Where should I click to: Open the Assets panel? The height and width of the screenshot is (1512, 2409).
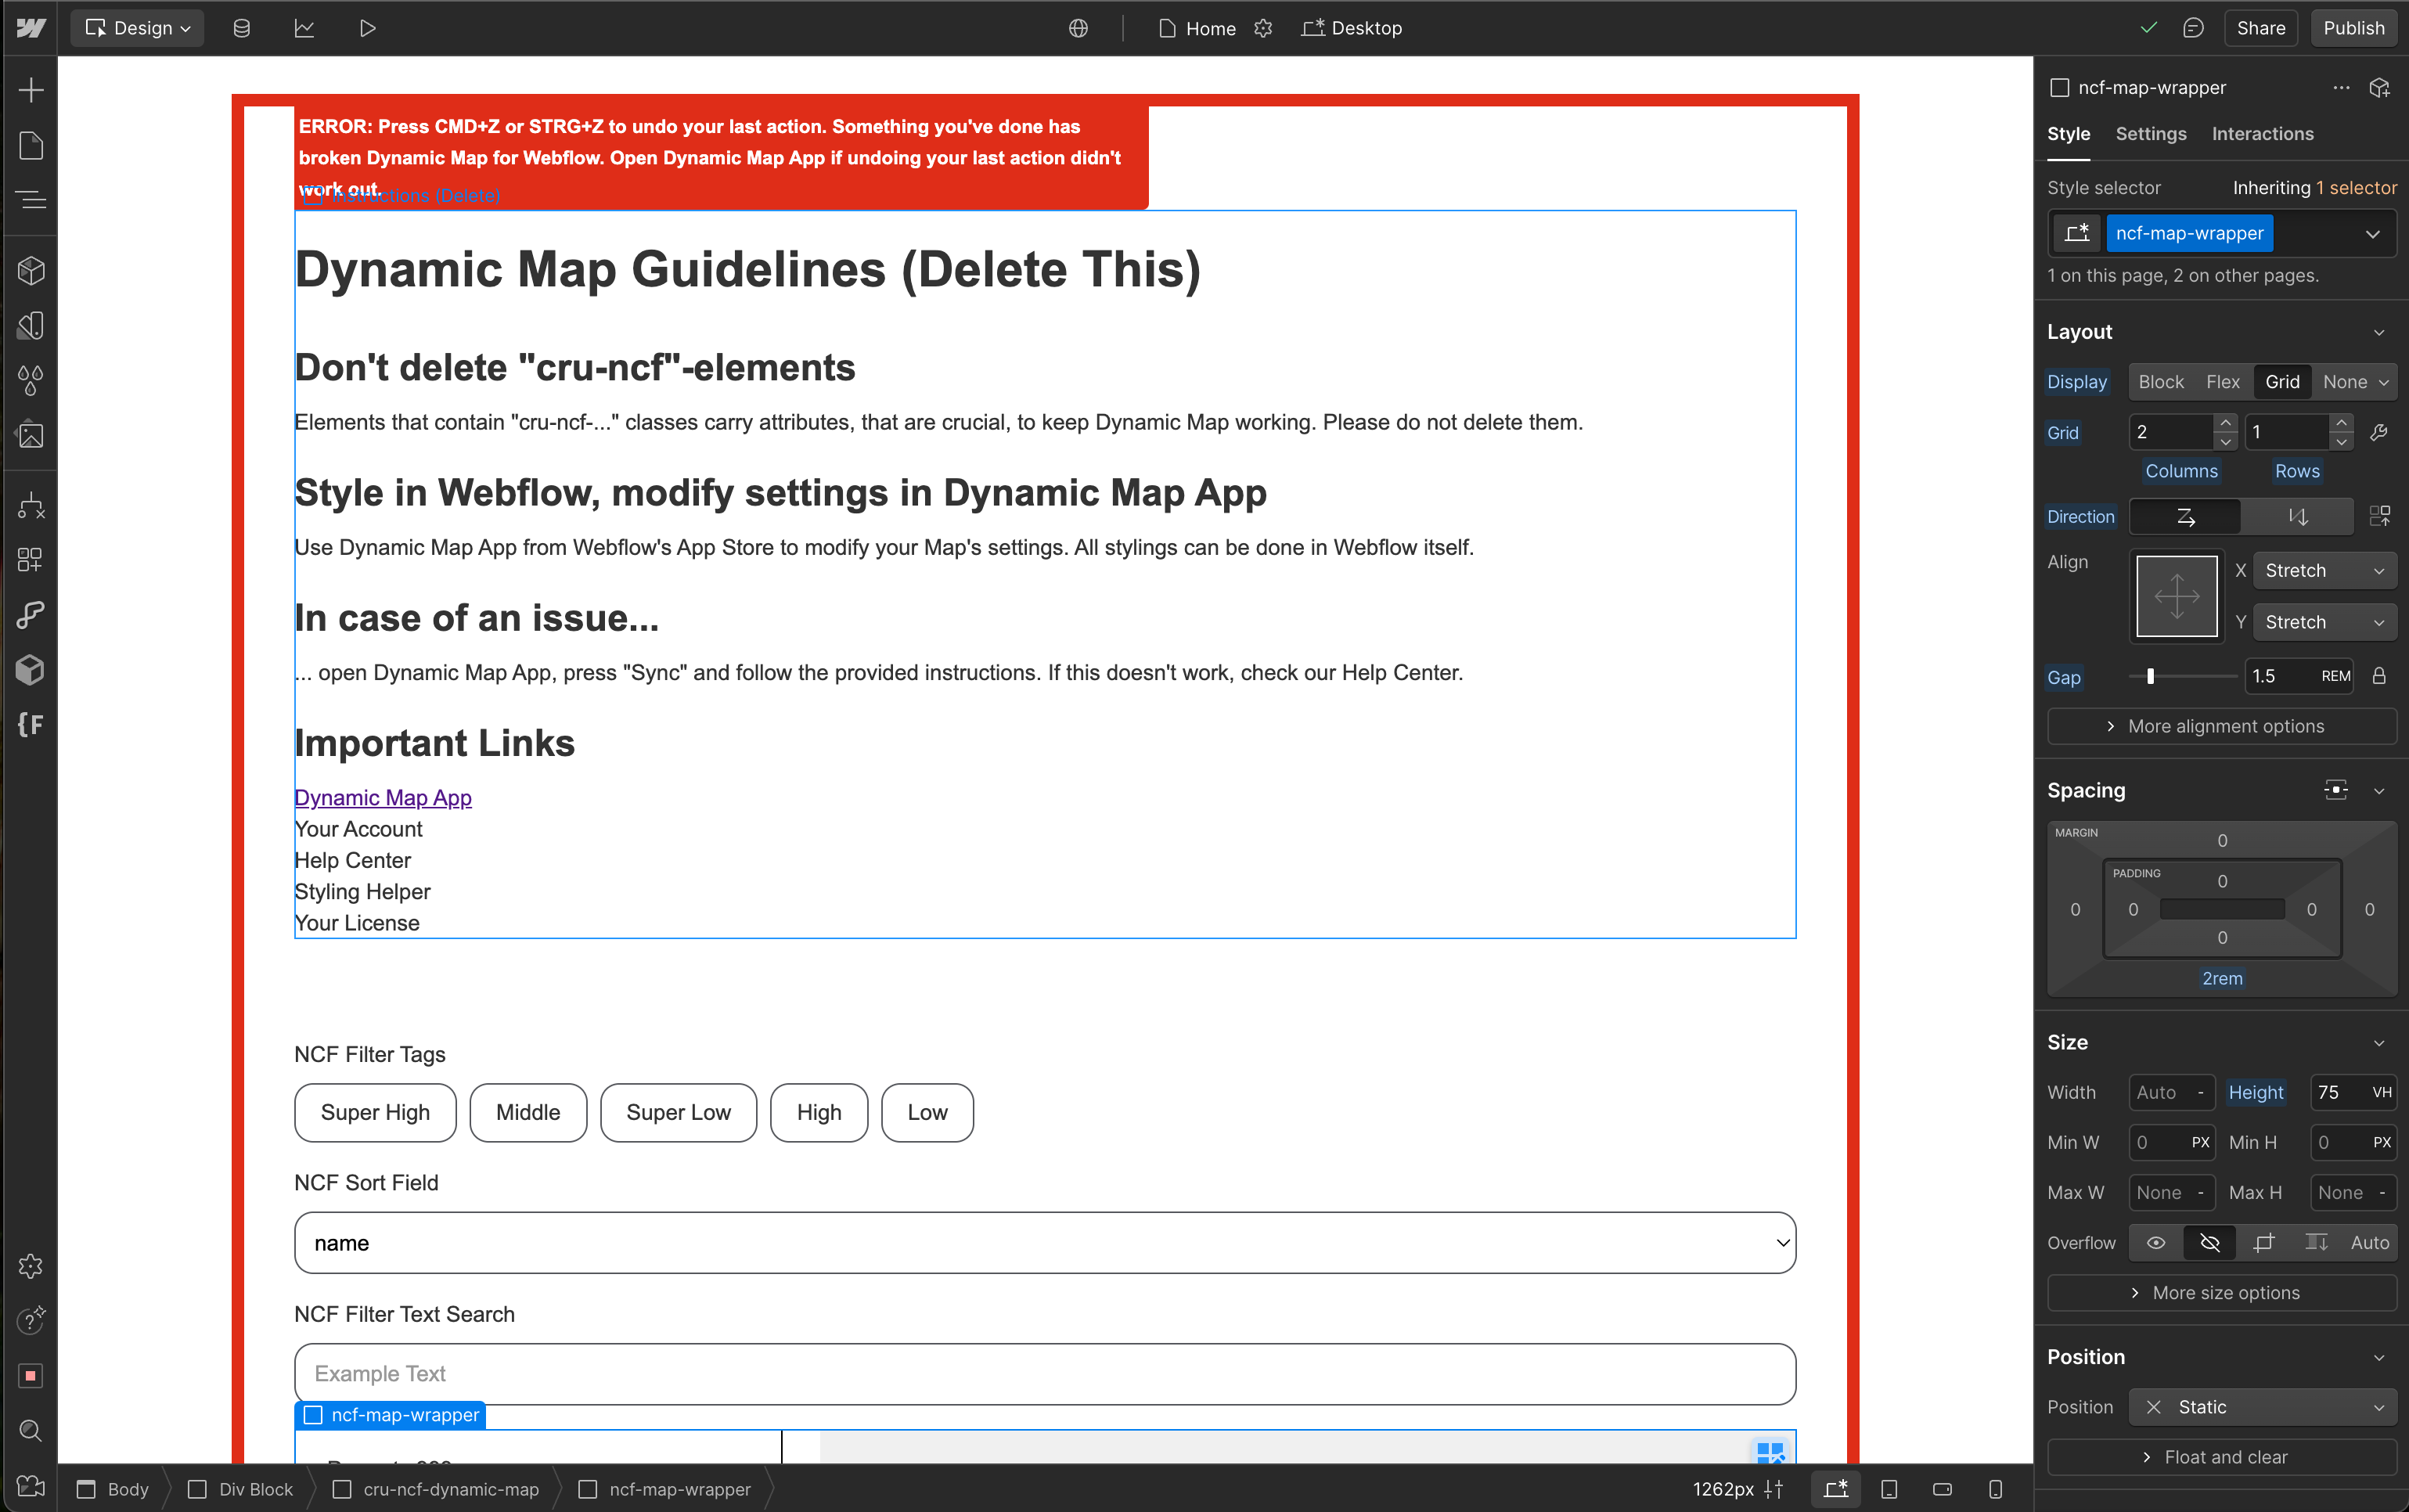pyautogui.click(x=31, y=435)
